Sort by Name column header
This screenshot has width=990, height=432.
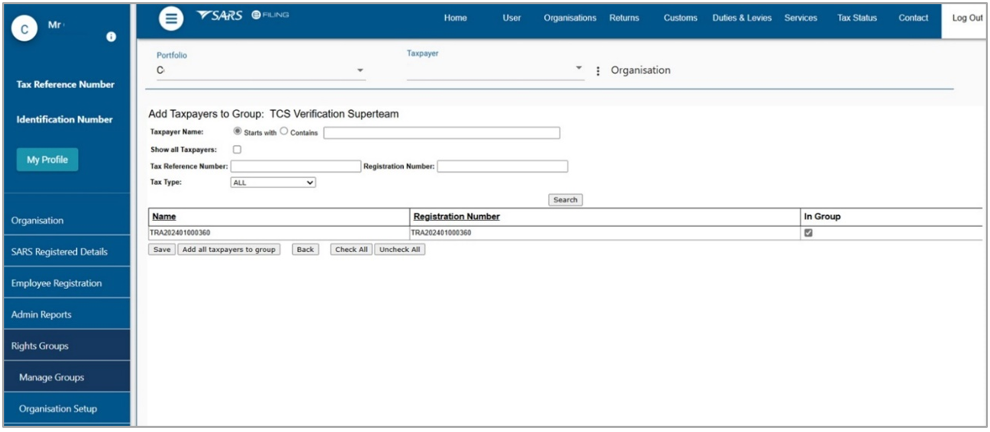(164, 217)
